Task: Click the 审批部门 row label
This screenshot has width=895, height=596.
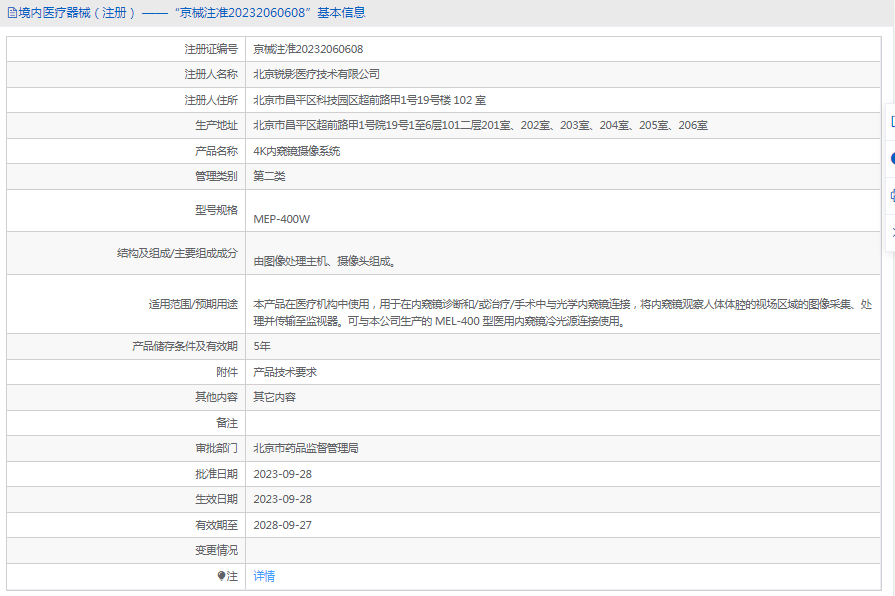Action: coord(216,448)
